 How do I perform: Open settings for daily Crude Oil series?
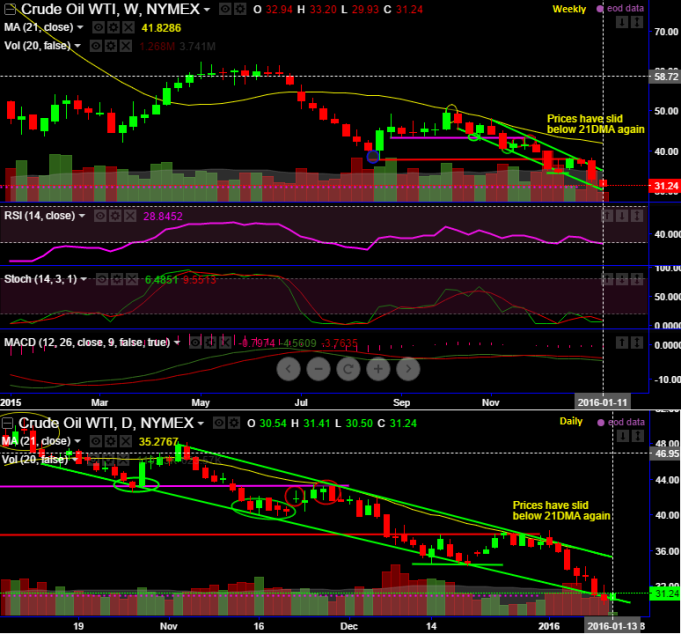coord(234,423)
